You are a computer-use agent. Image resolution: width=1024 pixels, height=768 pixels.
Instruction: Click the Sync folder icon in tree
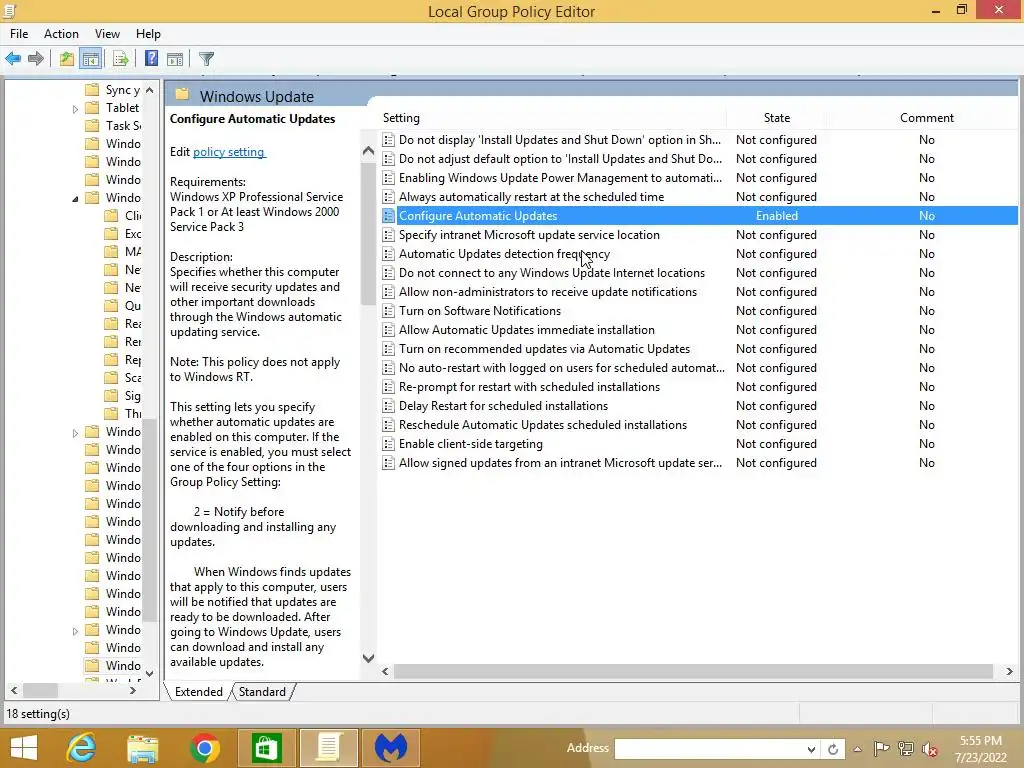pyautogui.click(x=93, y=89)
